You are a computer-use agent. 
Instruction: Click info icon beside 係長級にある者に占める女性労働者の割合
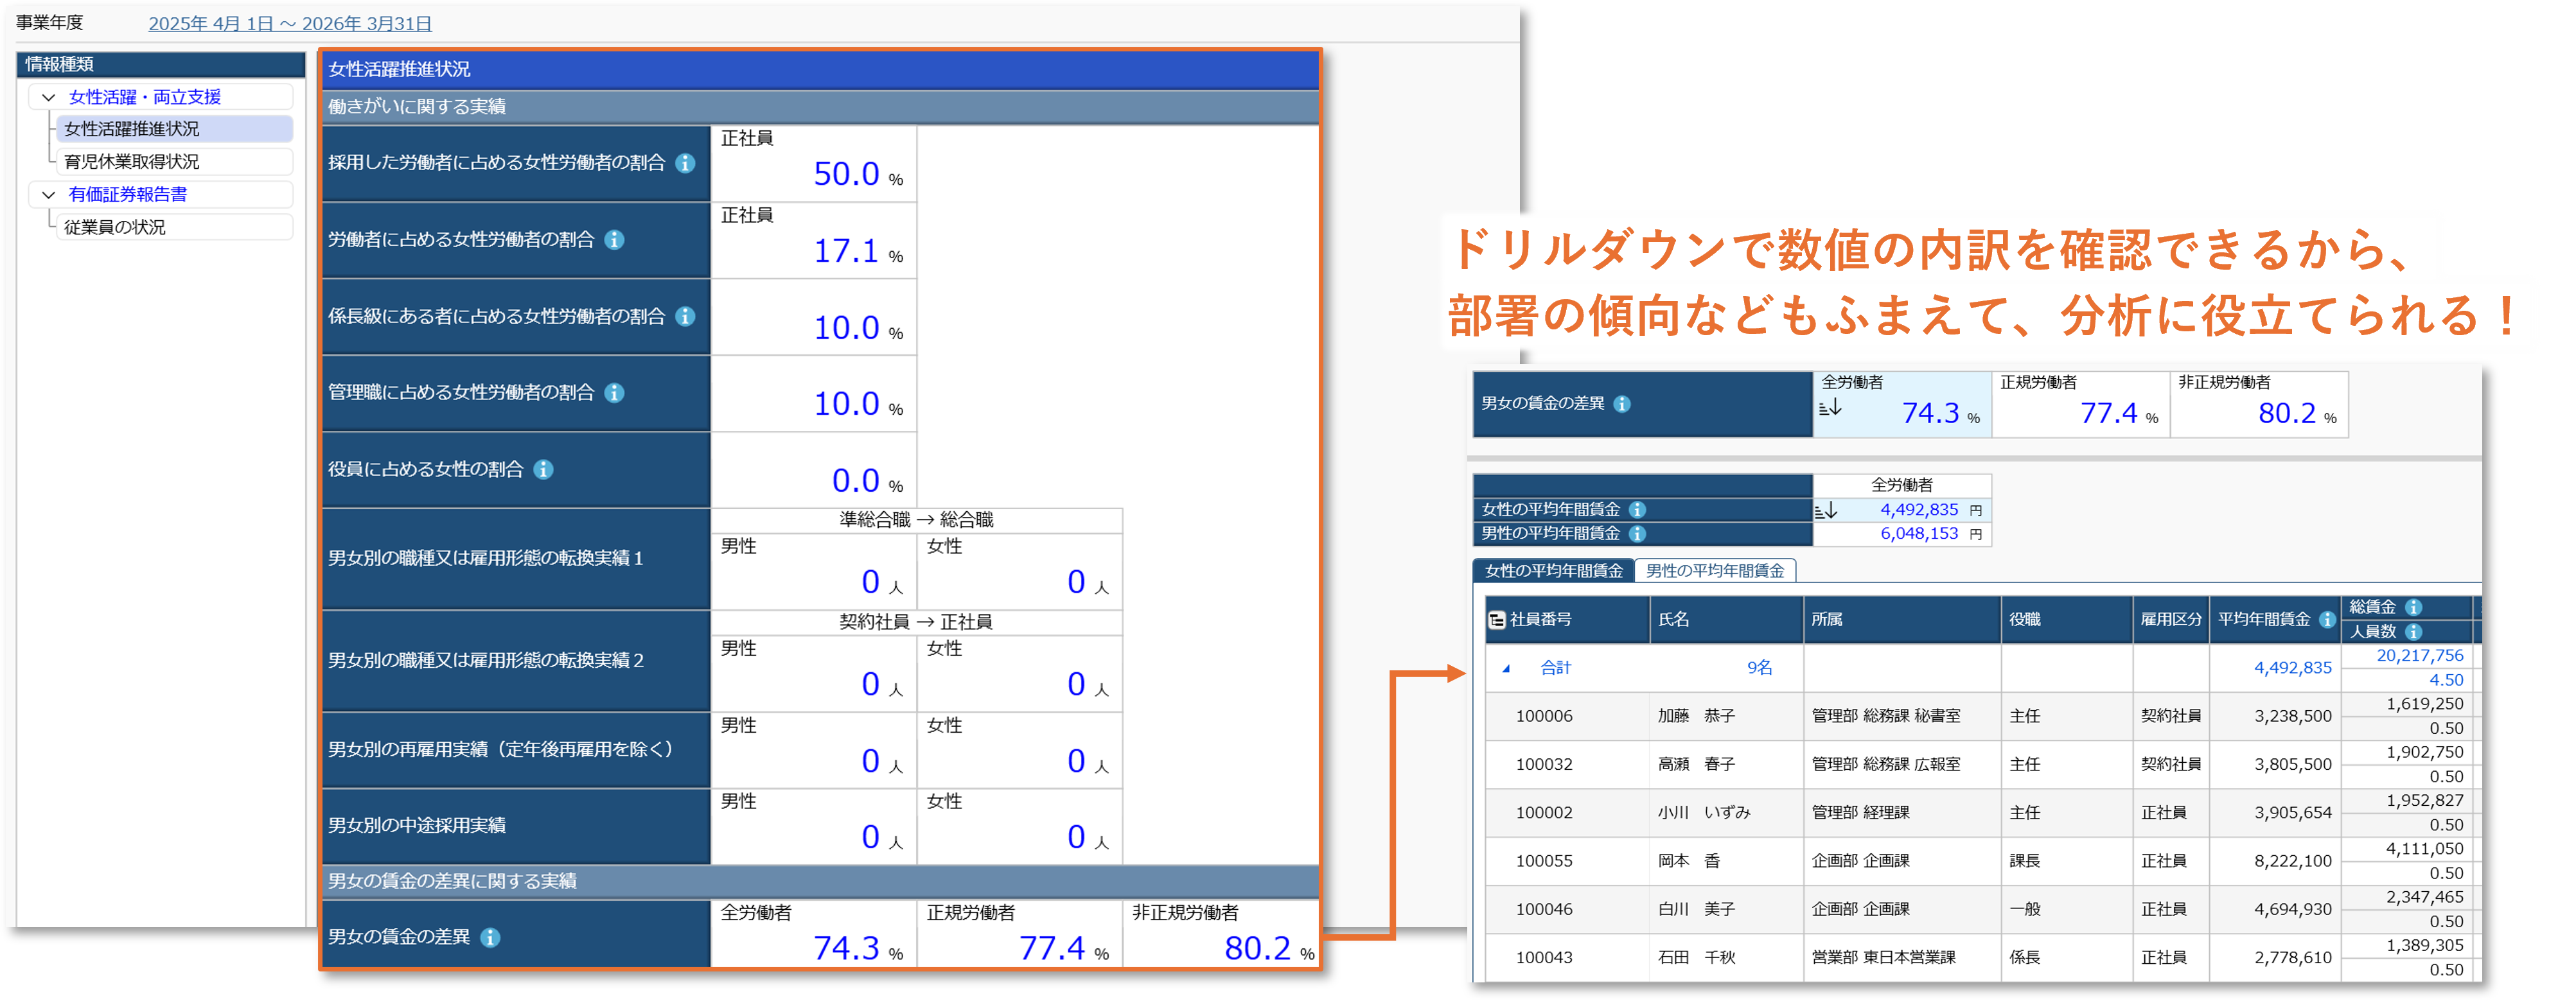pos(685,316)
